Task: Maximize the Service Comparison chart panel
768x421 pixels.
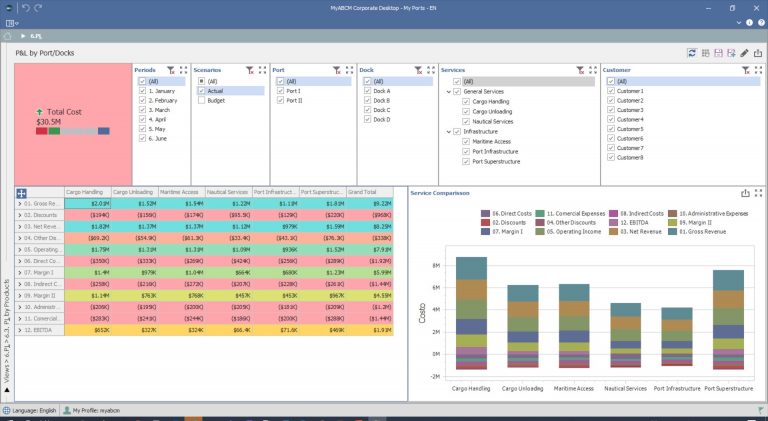Action: tap(757, 193)
